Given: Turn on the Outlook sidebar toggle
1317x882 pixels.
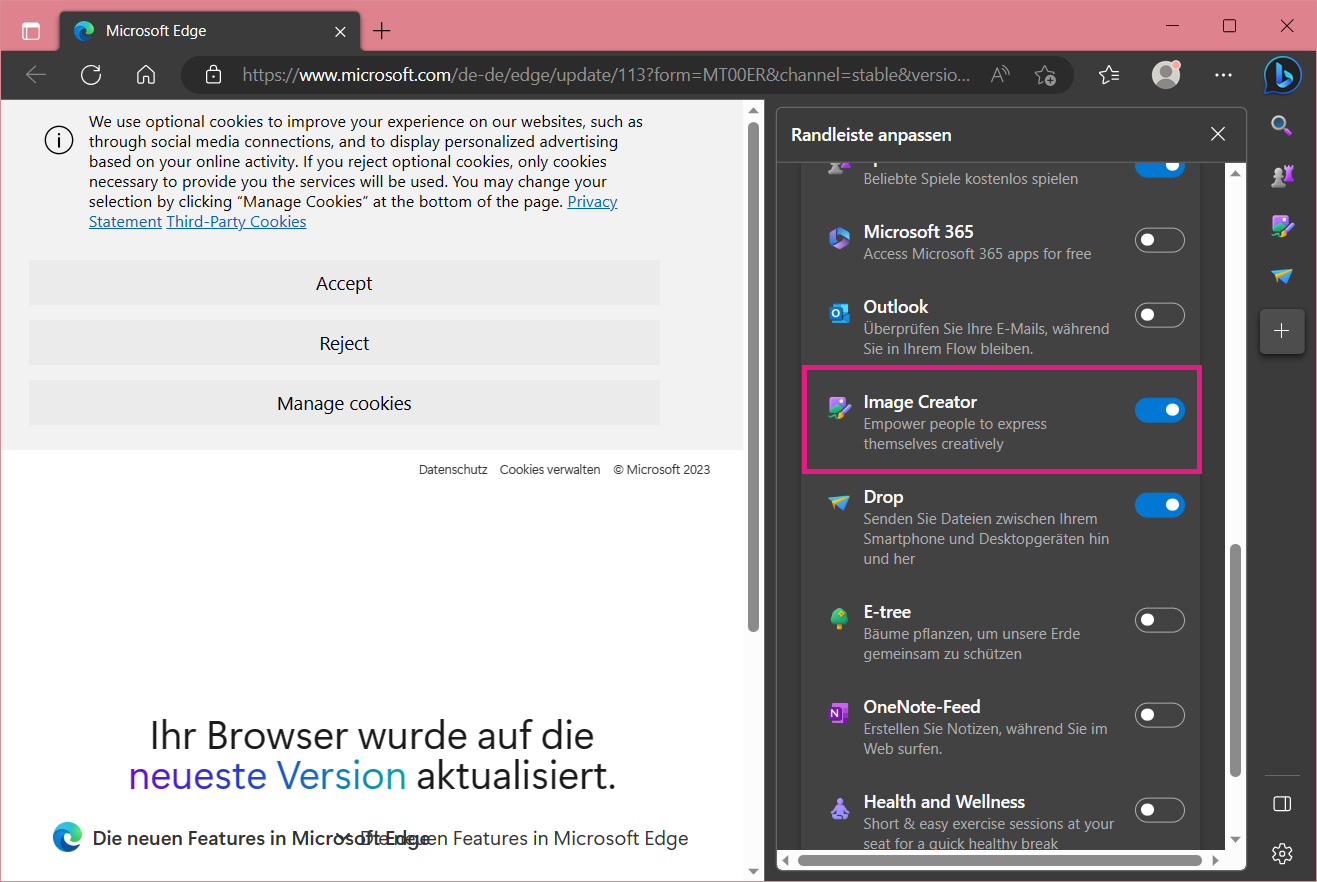Looking at the screenshot, I should pos(1160,315).
